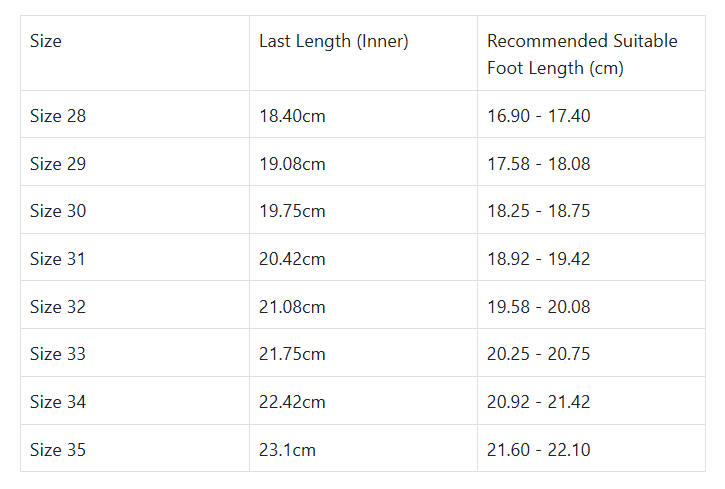Click the 18.40cm last length cell
Viewport: 725px width, 489px height.
(x=292, y=116)
